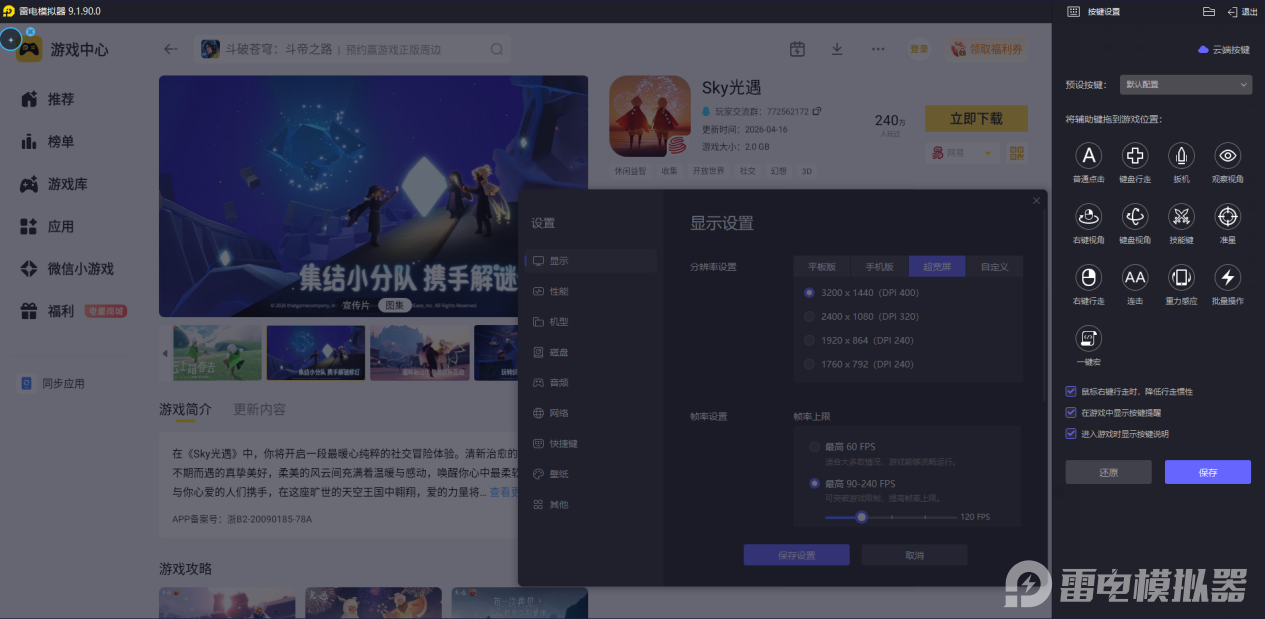
Task: Toggle 鼠标右键行走时,降低行走惯性 checkbox
Action: [x=1071, y=392]
